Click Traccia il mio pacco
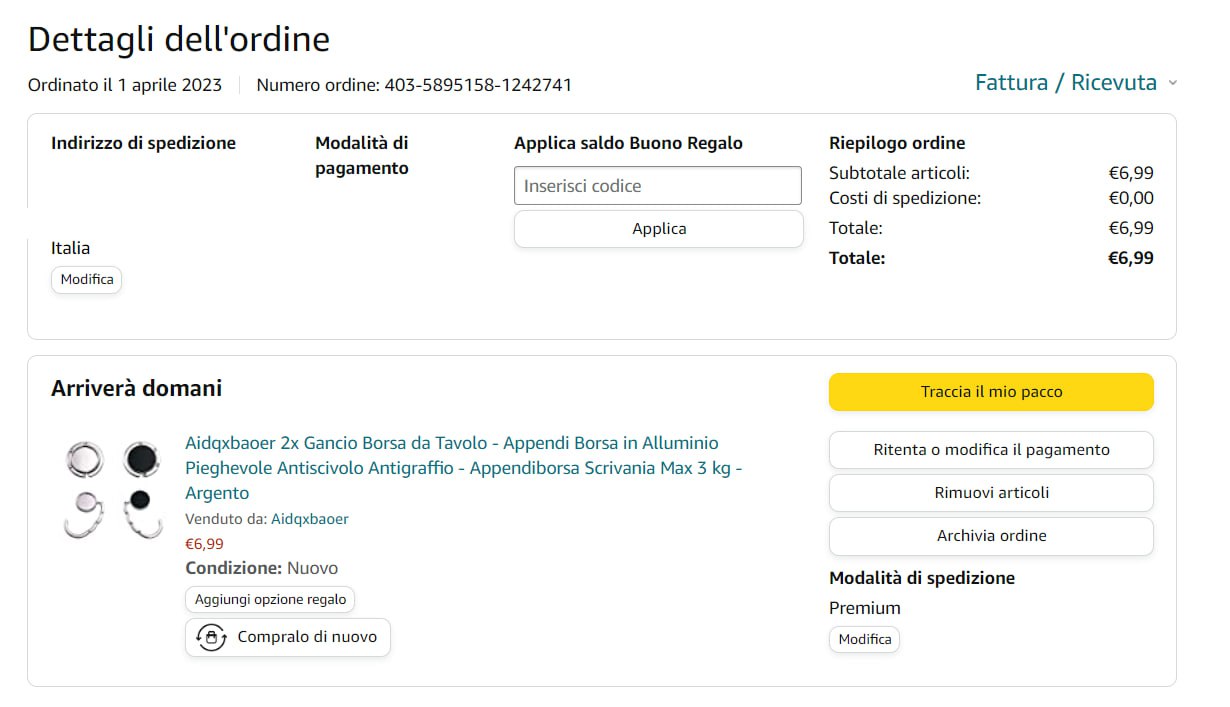The image size is (1230, 707). [991, 392]
